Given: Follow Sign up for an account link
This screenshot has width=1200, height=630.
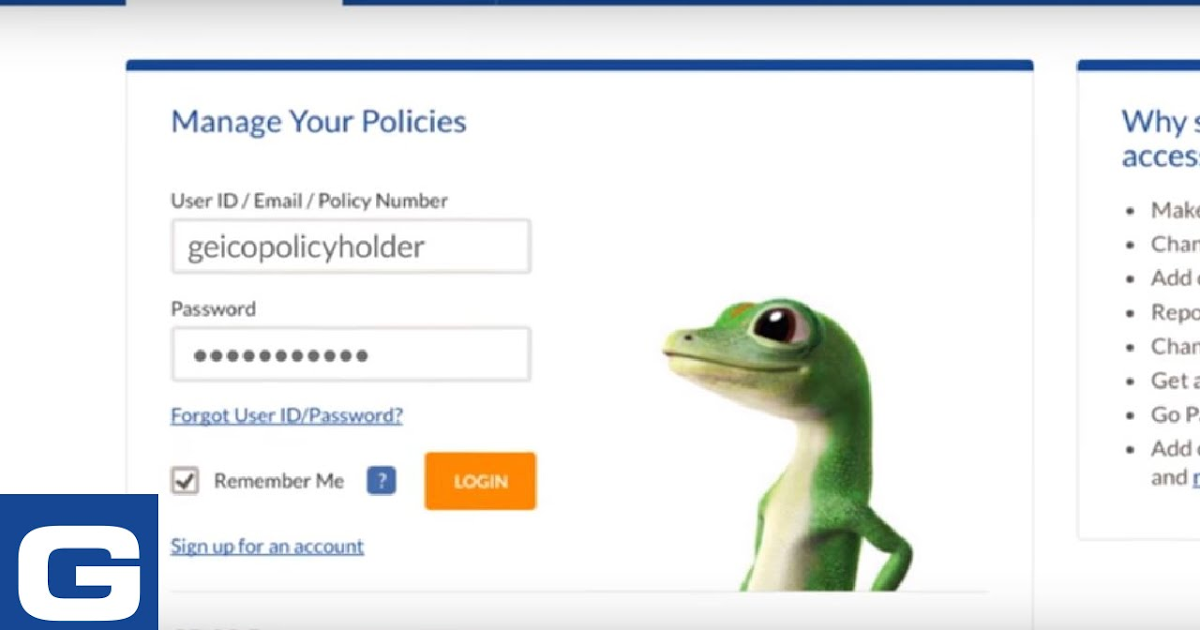Looking at the screenshot, I should [x=267, y=546].
